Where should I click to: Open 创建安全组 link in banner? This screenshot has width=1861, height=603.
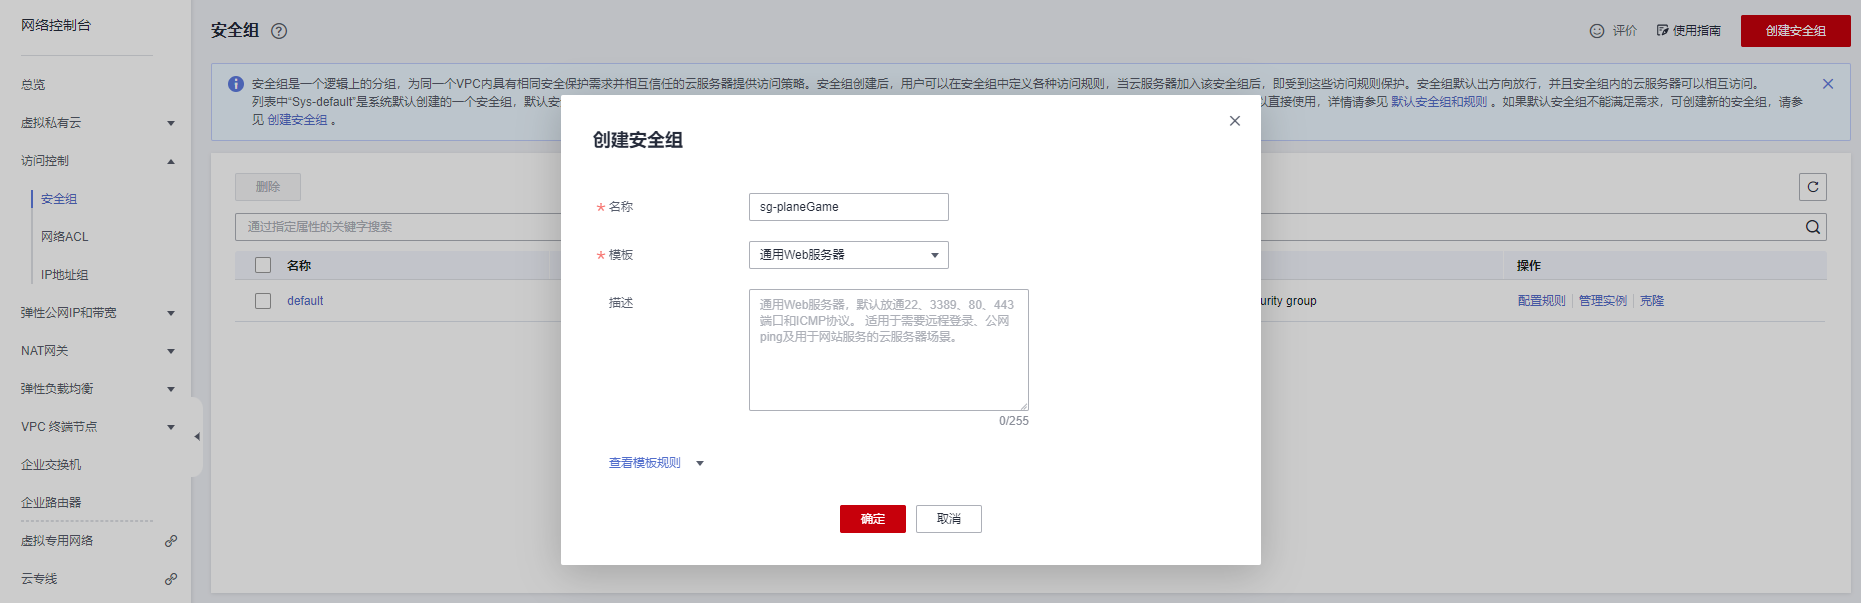click(x=297, y=120)
